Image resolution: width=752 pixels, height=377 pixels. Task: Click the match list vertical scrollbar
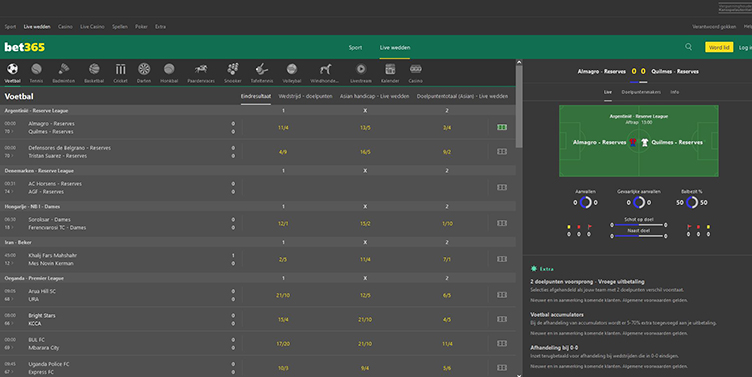(x=519, y=106)
